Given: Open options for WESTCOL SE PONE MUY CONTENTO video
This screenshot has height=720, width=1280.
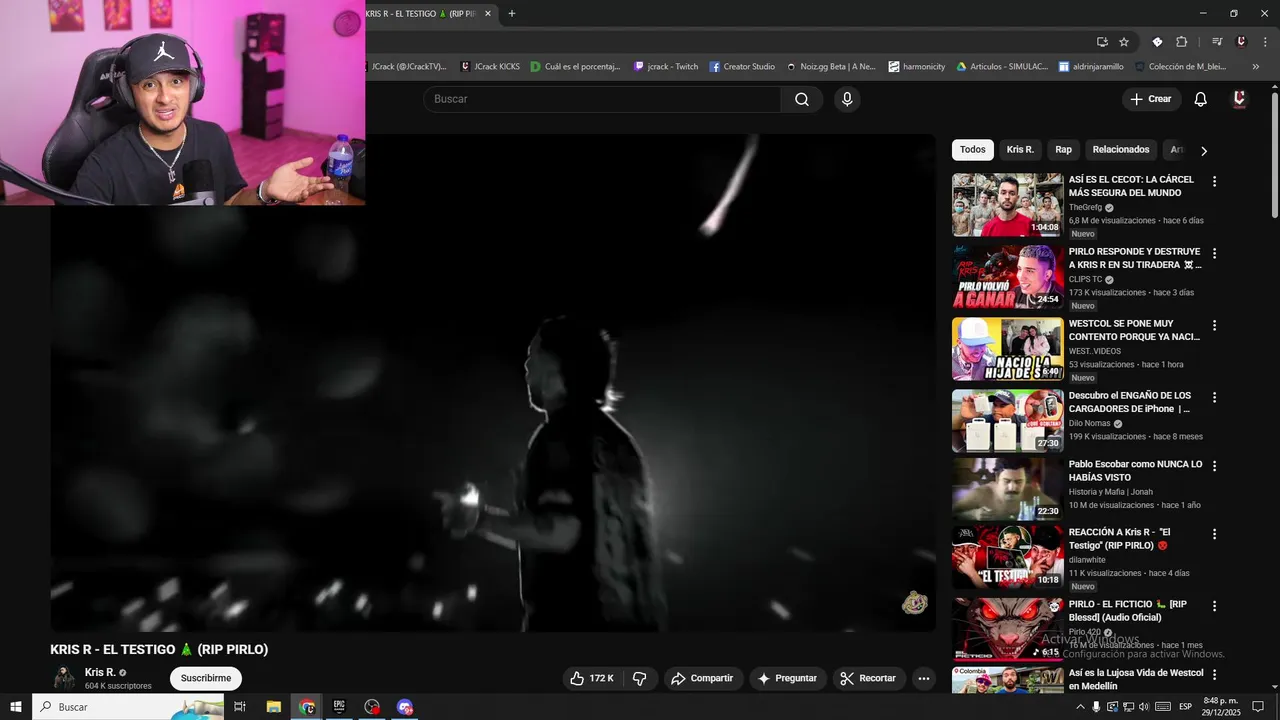Looking at the screenshot, I should (1215, 326).
